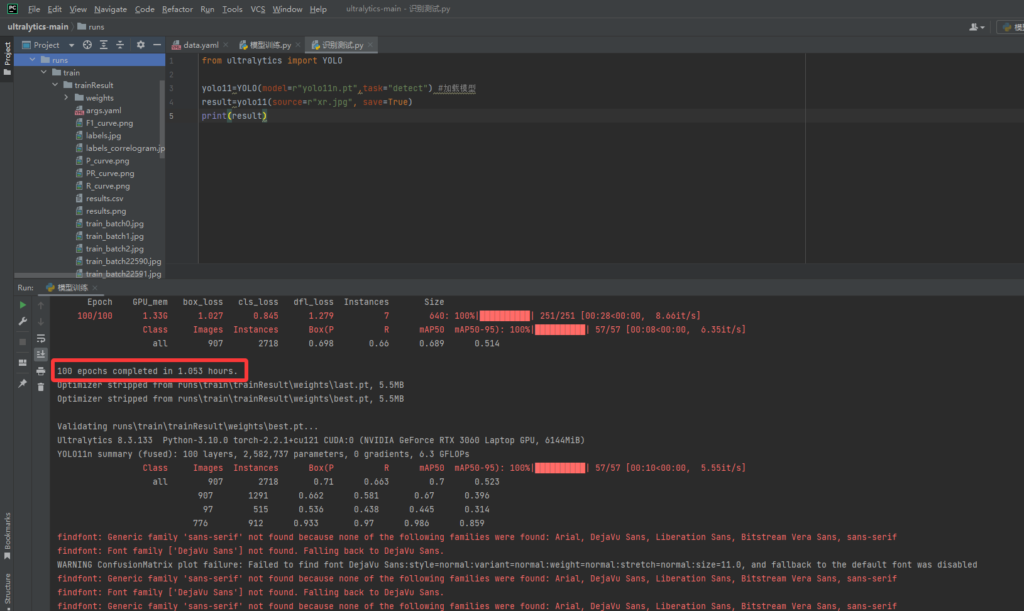Click the stop process square icon
This screenshot has height=611, width=1024.
click(x=22, y=341)
